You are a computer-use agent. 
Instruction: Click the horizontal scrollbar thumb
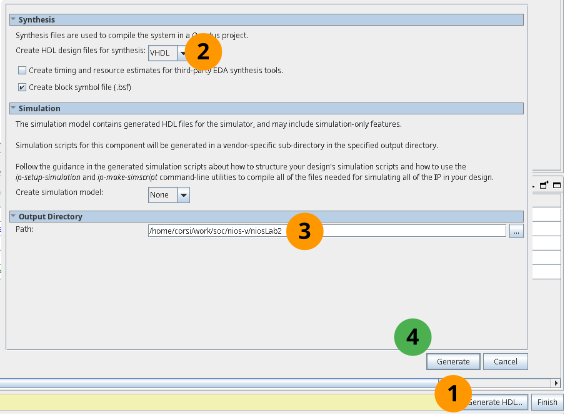click(219, 383)
